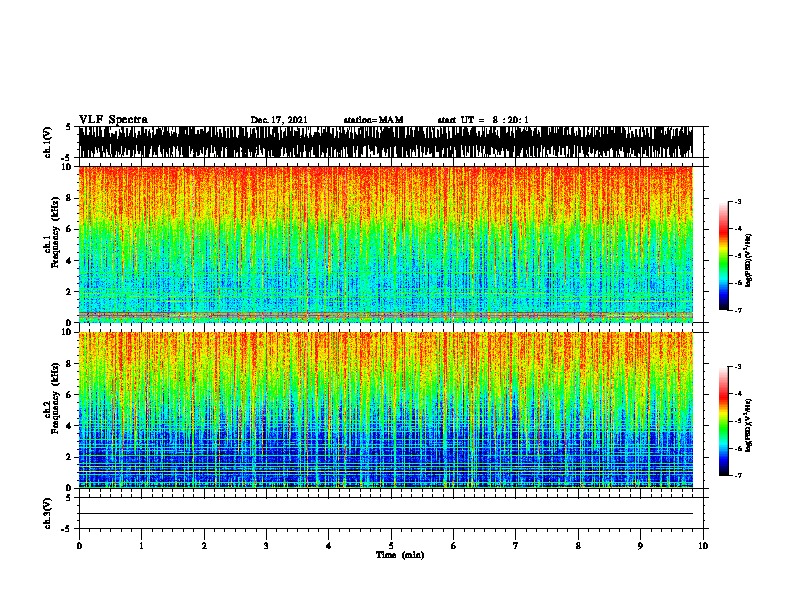Viewport: 792px width, 612px height.
Task: Click the "start UT = 8:20:1" header text
Action: coord(483,120)
